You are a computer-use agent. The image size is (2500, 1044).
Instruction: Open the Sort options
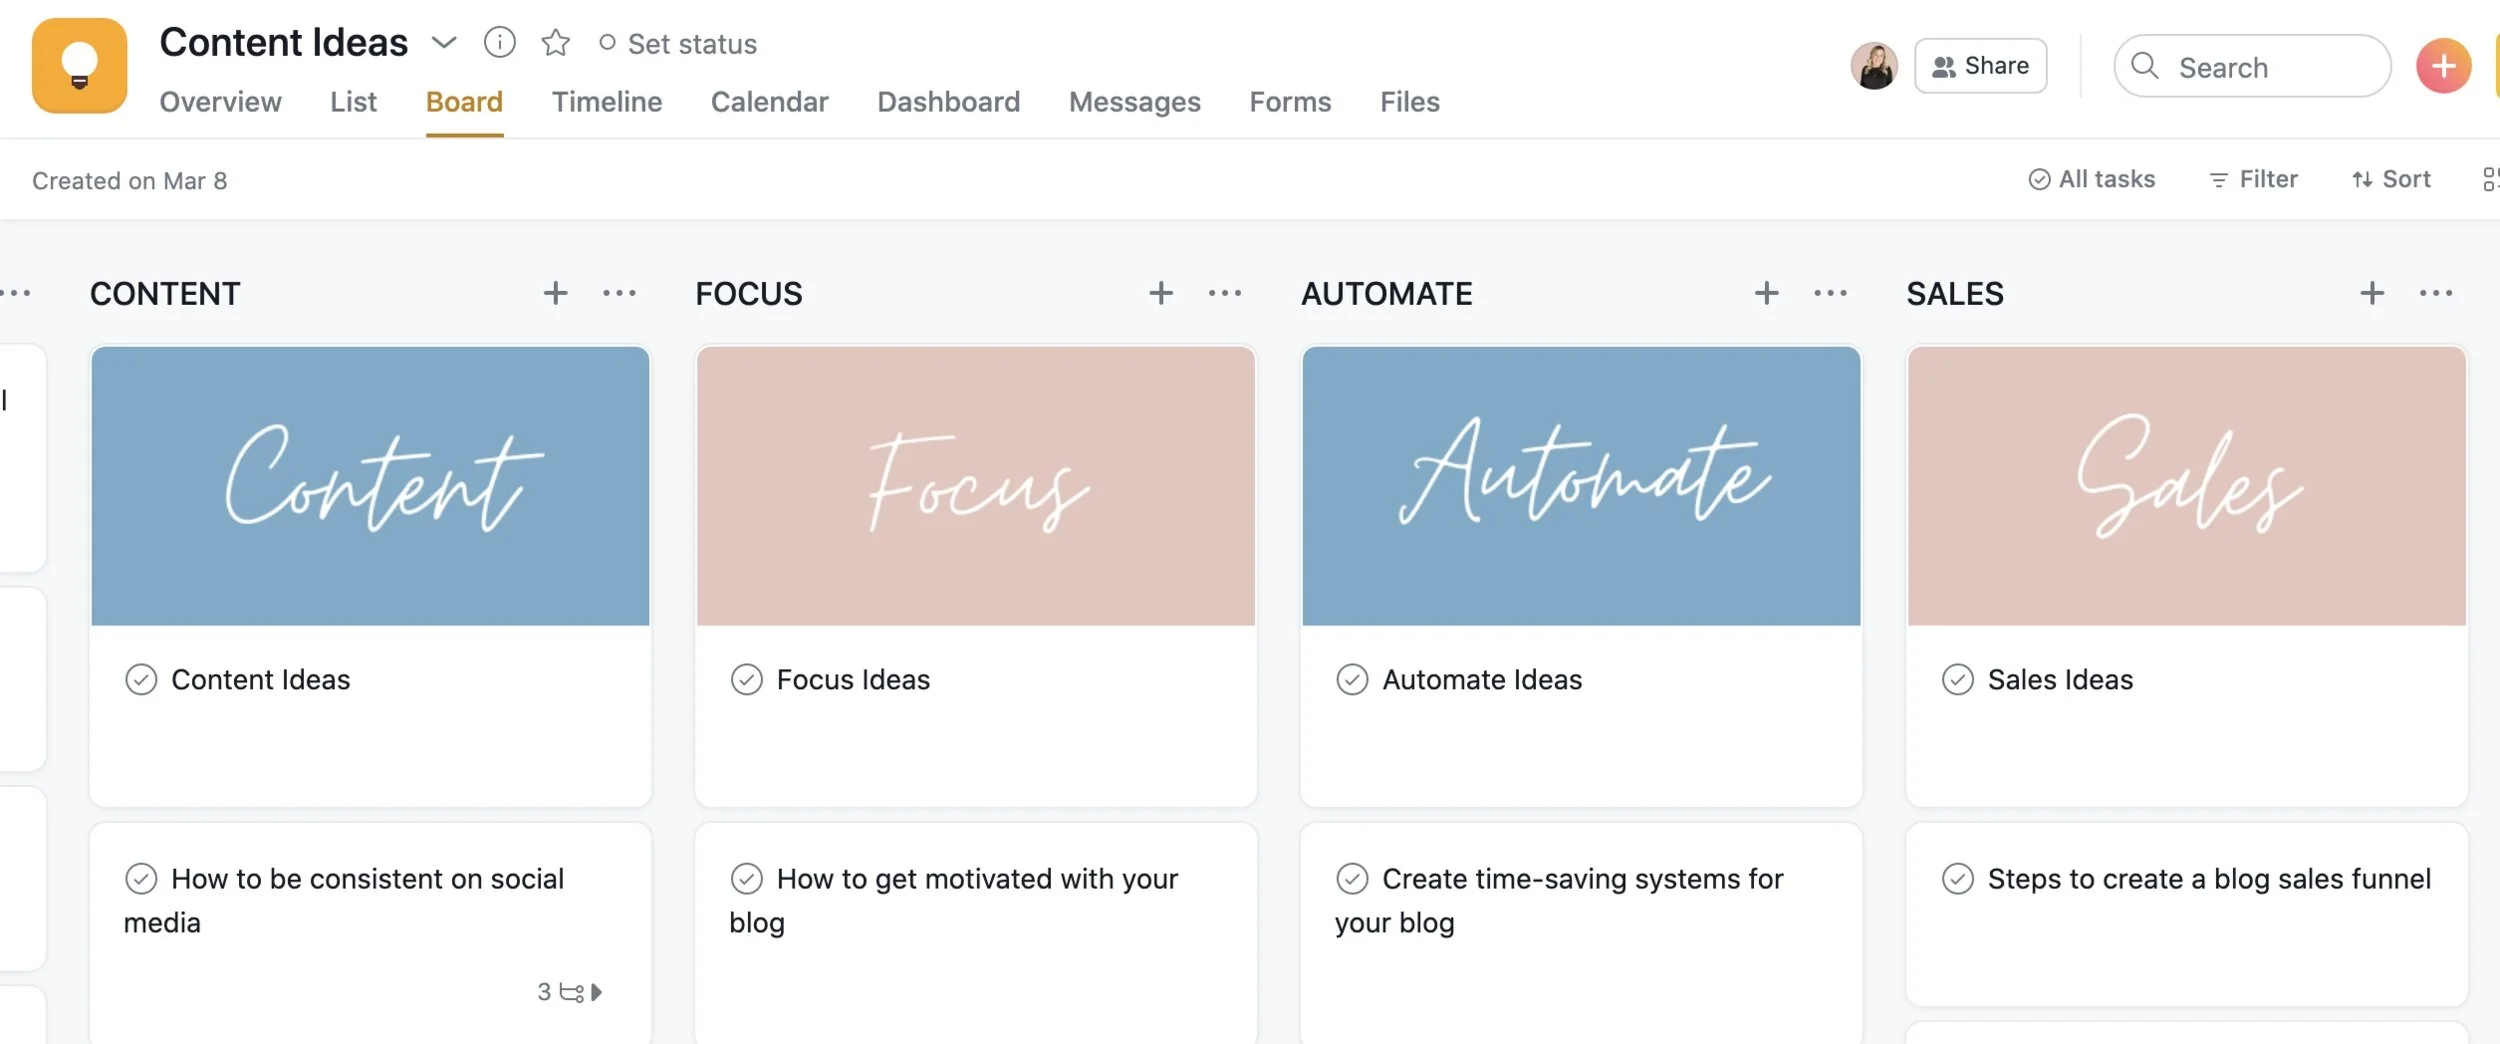click(2391, 179)
